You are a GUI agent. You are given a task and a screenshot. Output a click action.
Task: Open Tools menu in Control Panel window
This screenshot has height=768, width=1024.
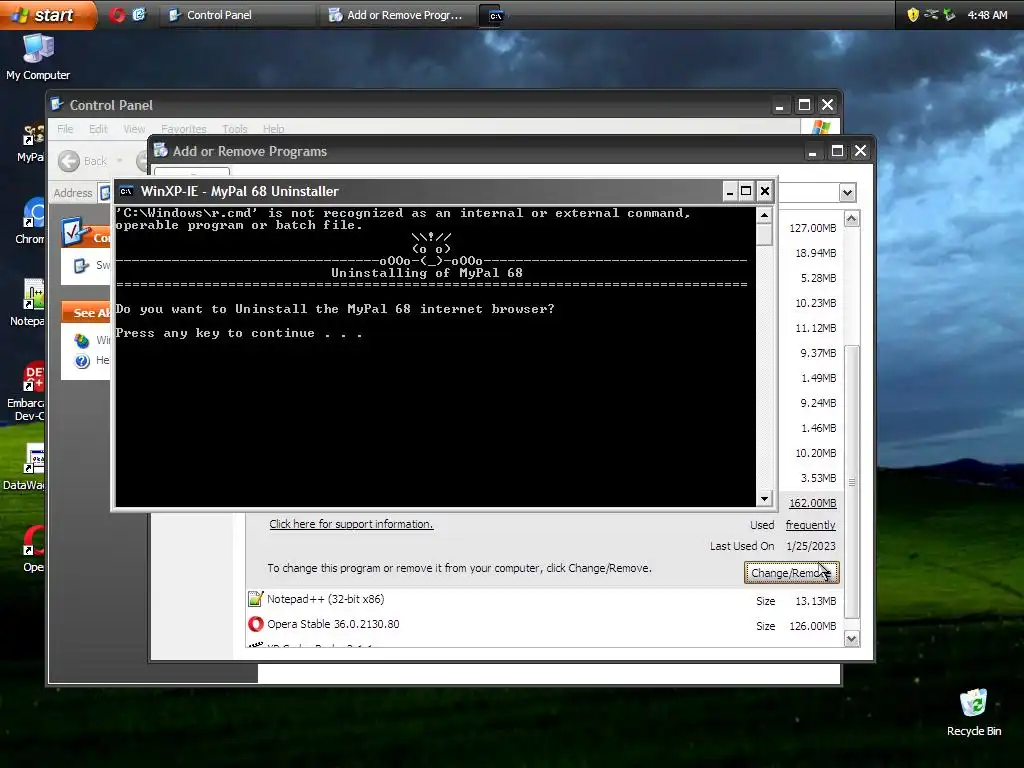point(234,129)
